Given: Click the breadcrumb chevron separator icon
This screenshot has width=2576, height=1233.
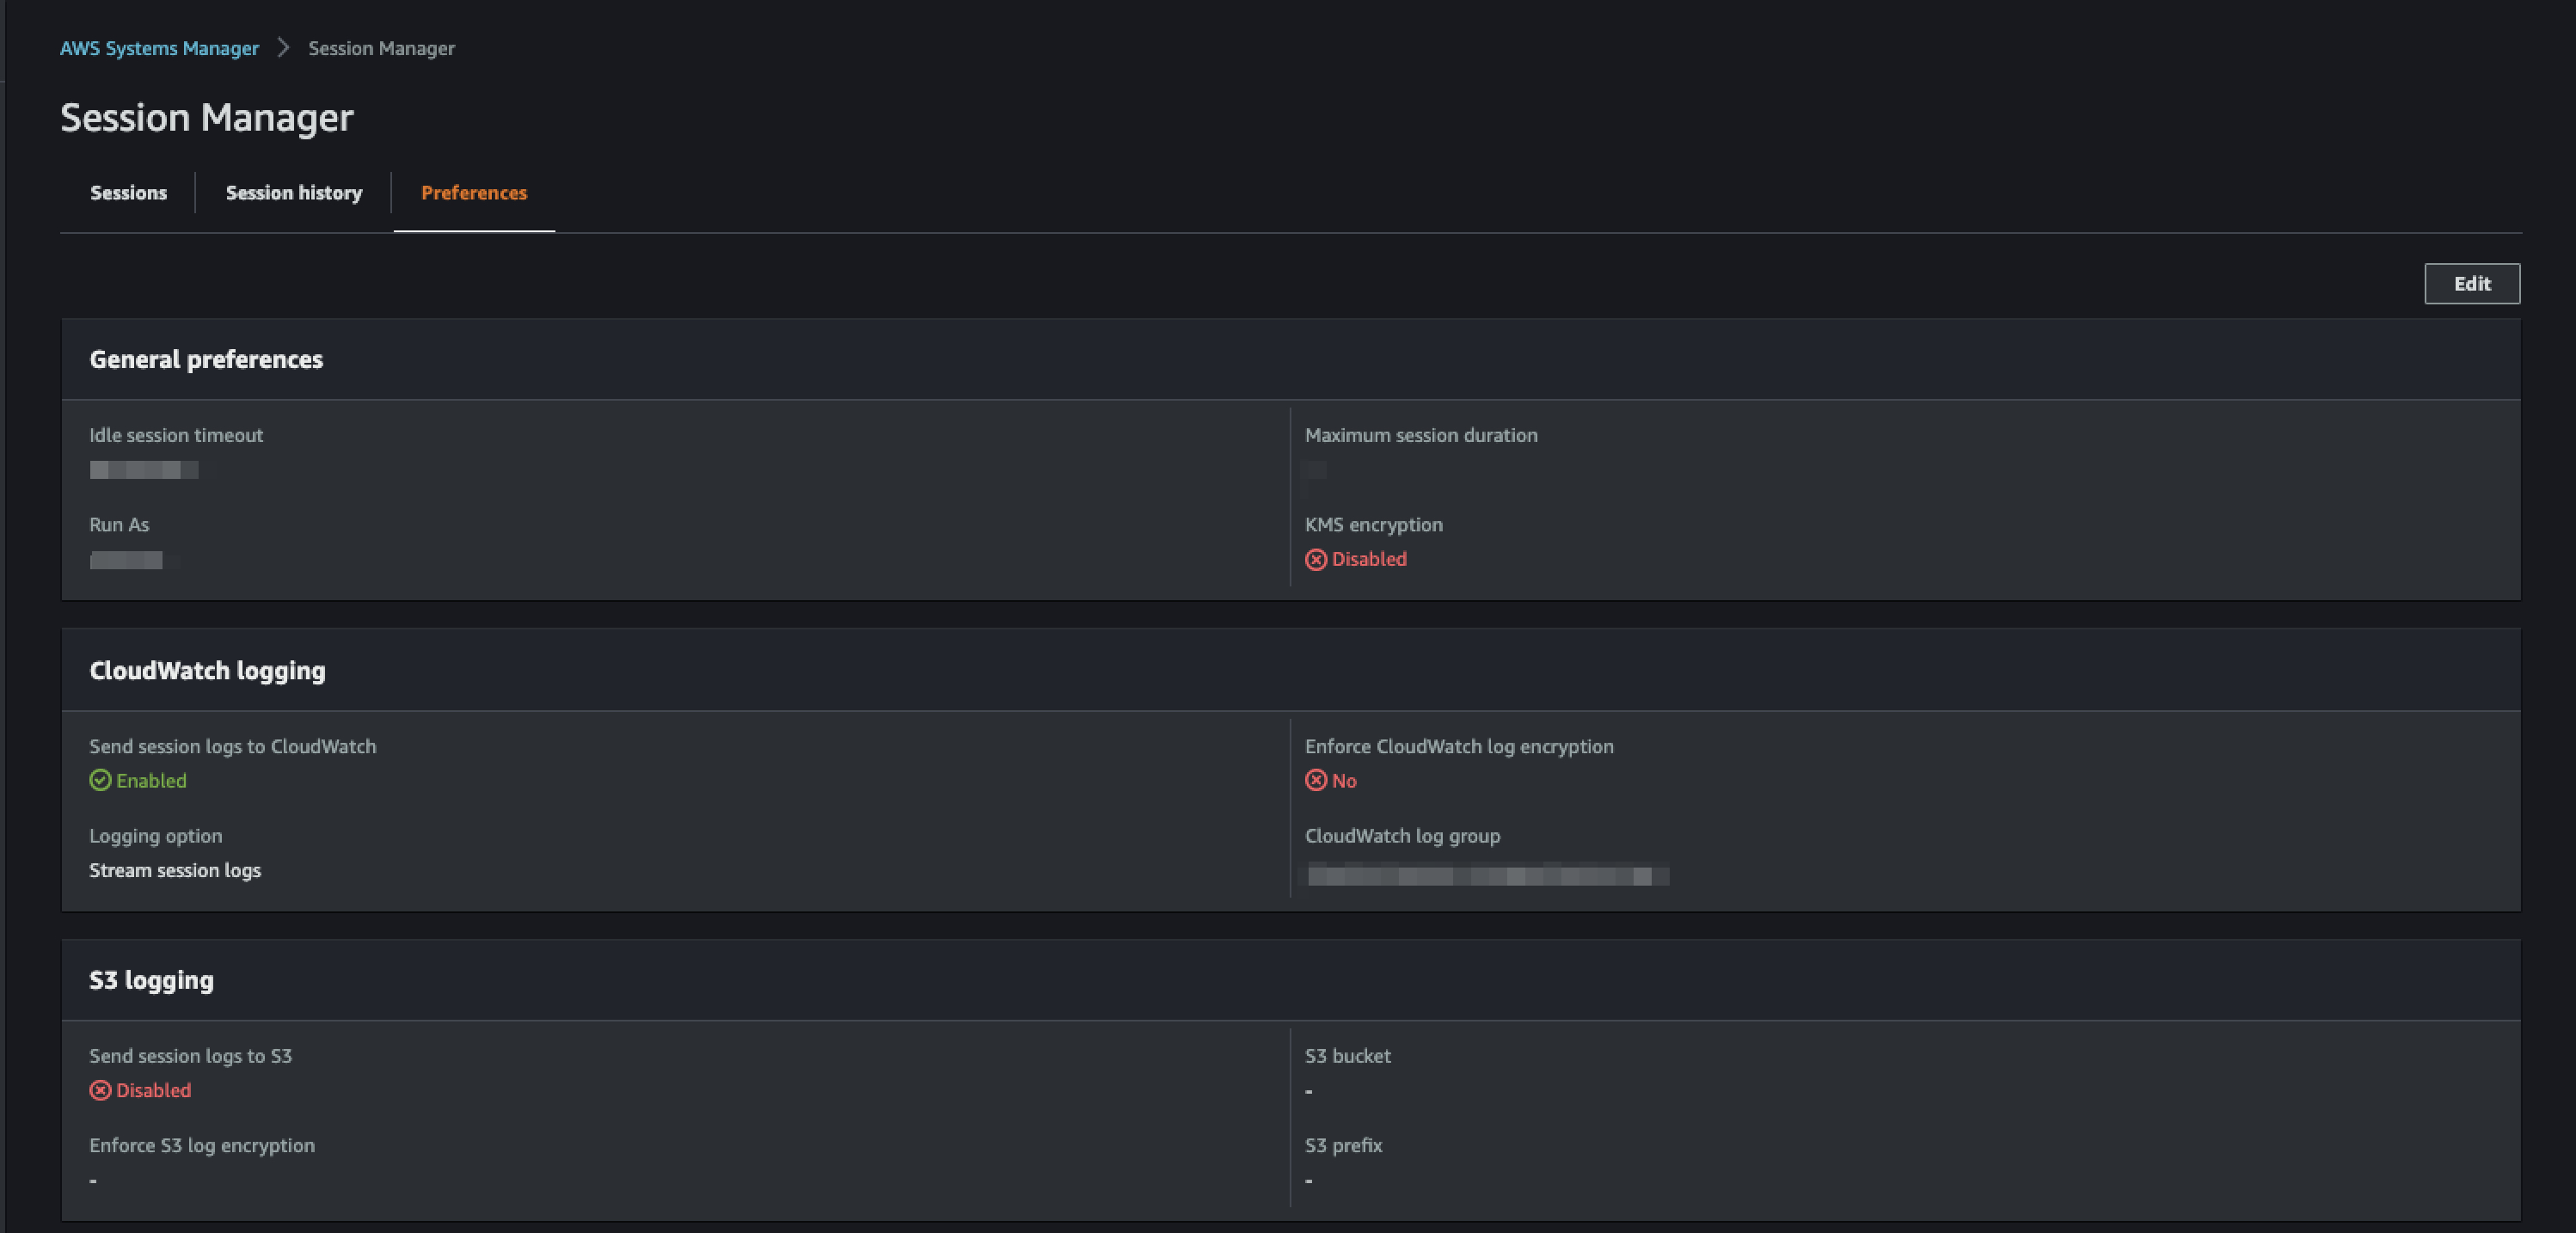Looking at the screenshot, I should tap(283, 48).
